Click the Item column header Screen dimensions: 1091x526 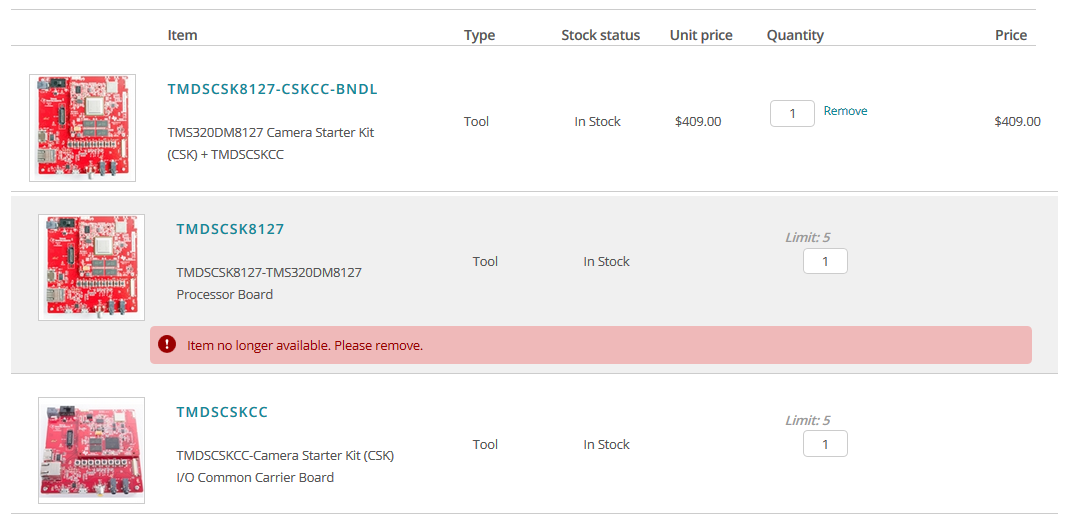tap(182, 35)
